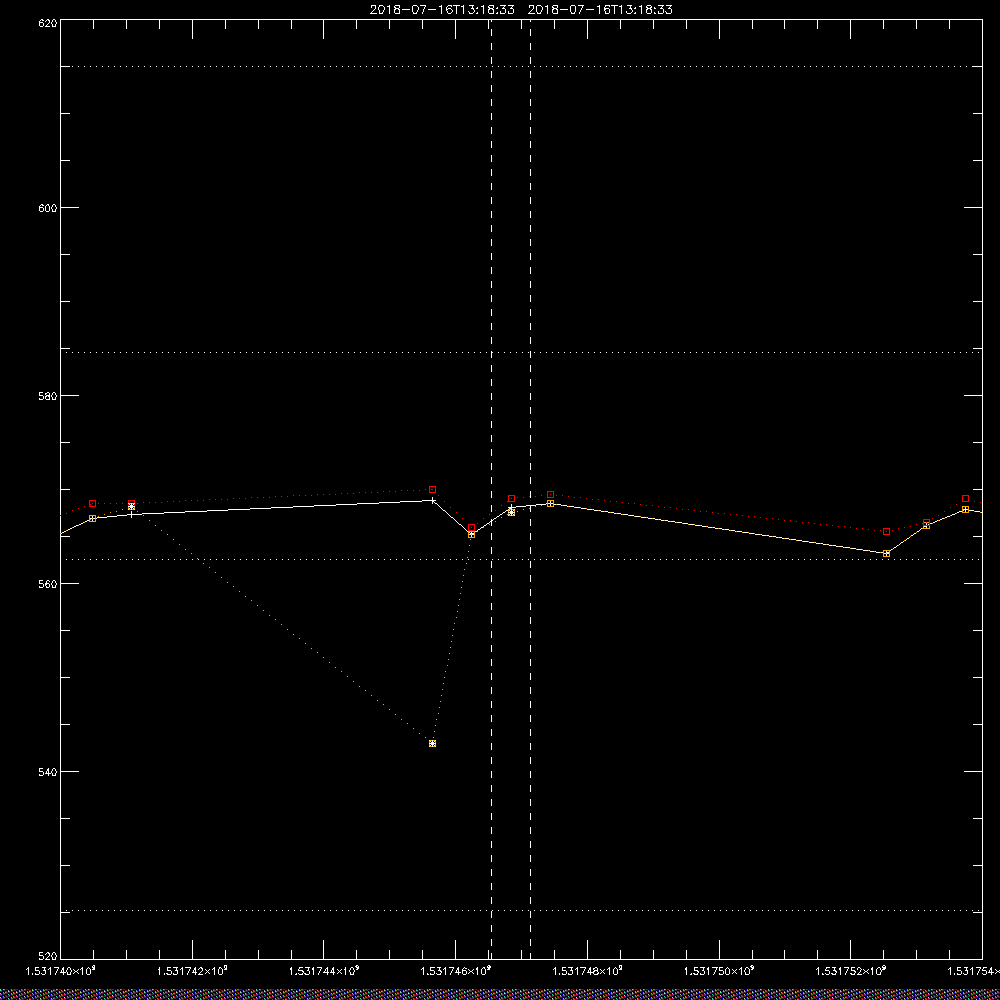Screen dimensions: 1000x1000
Task: Click the 620 y-axis label
Action: pos(48,24)
